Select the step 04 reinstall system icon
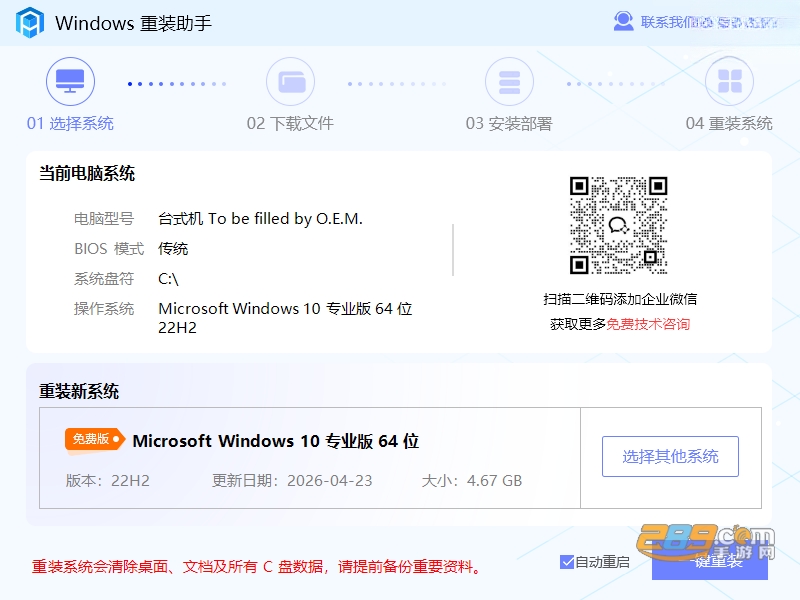Image resolution: width=800 pixels, height=600 pixels. [x=729, y=82]
